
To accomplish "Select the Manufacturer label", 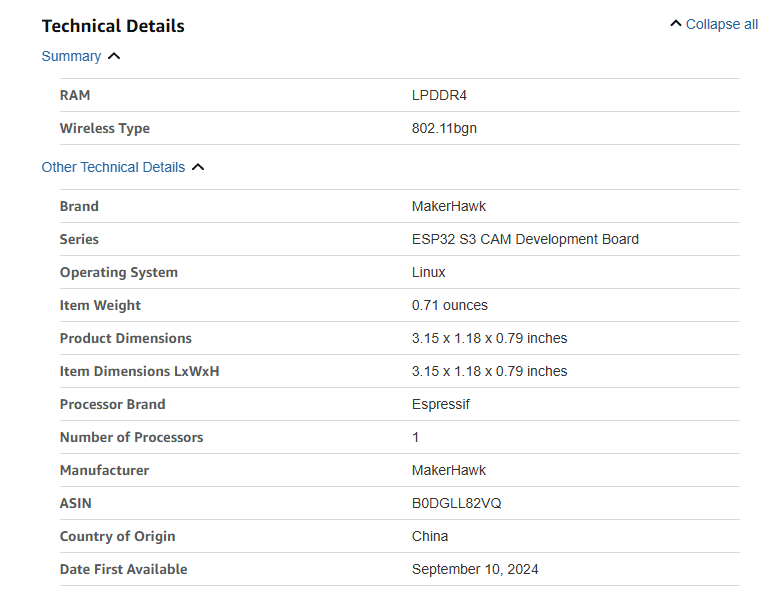I will [x=104, y=470].
